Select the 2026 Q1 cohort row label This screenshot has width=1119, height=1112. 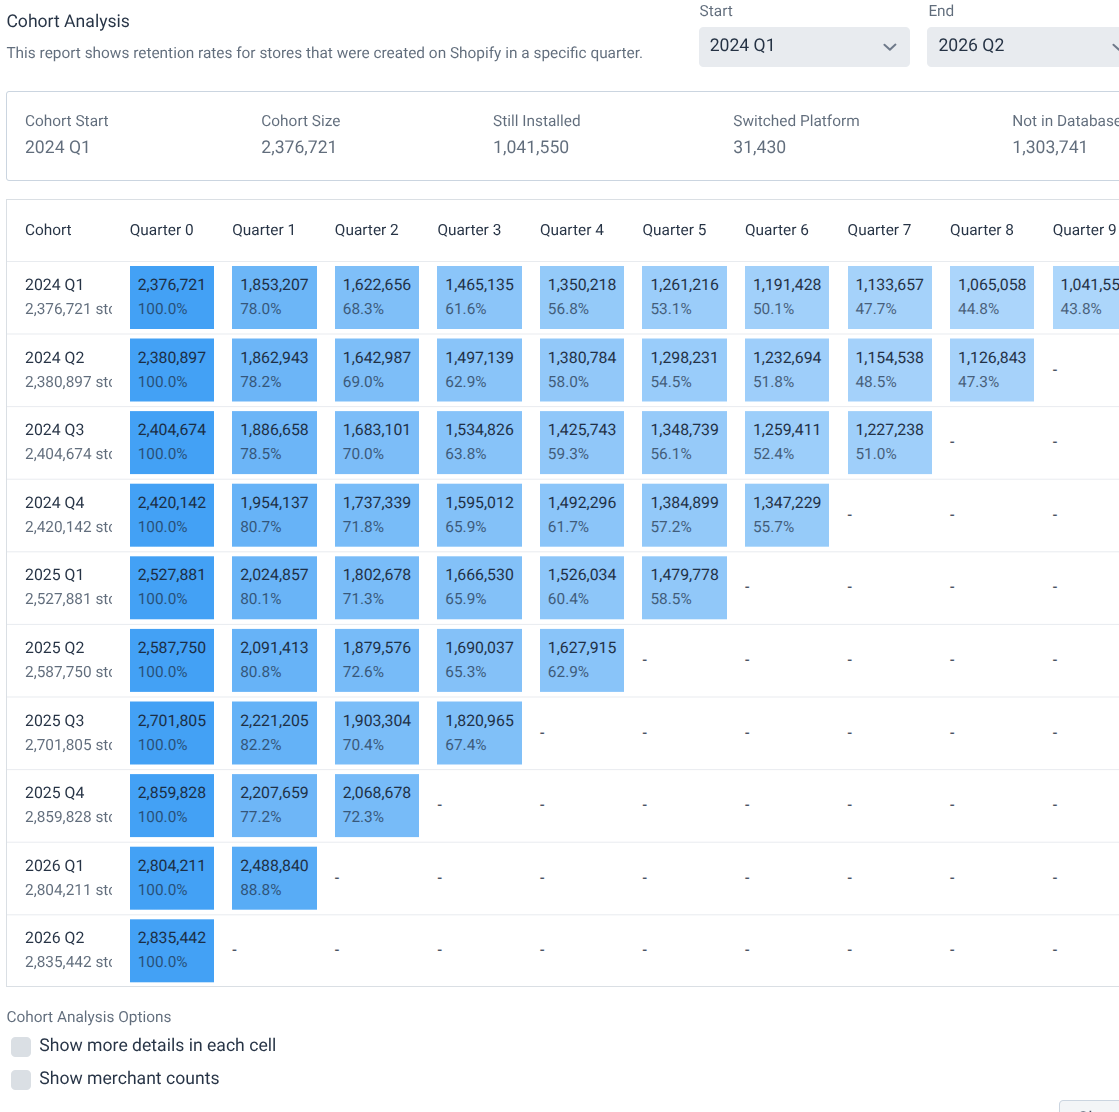point(54,865)
